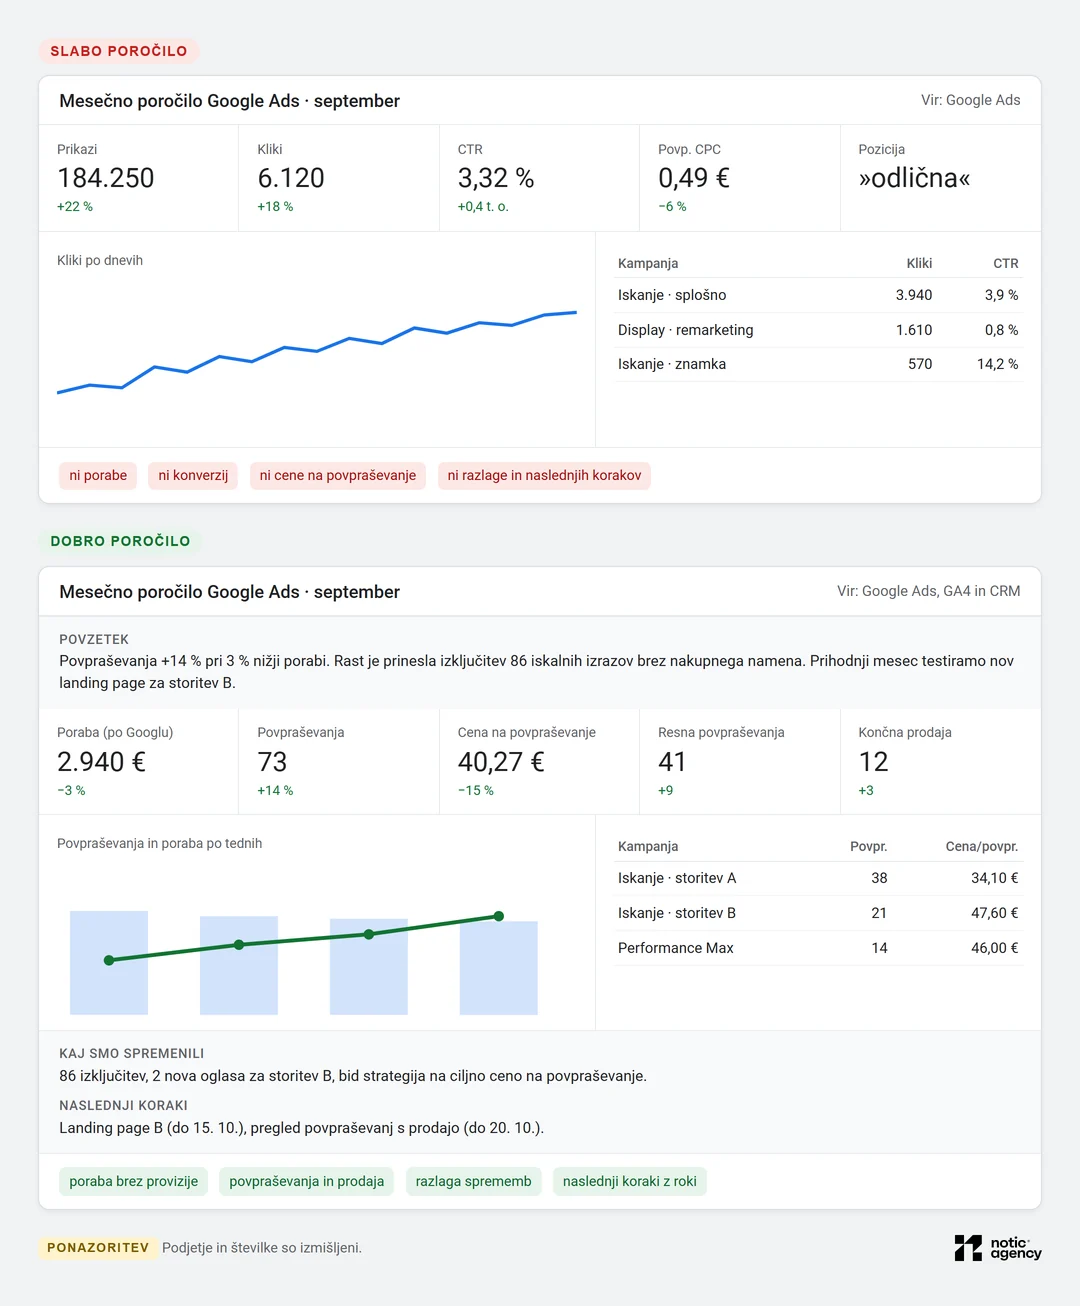Select the 'povpraševanja in prodaja' tag
This screenshot has width=1080, height=1306.
(x=307, y=1182)
